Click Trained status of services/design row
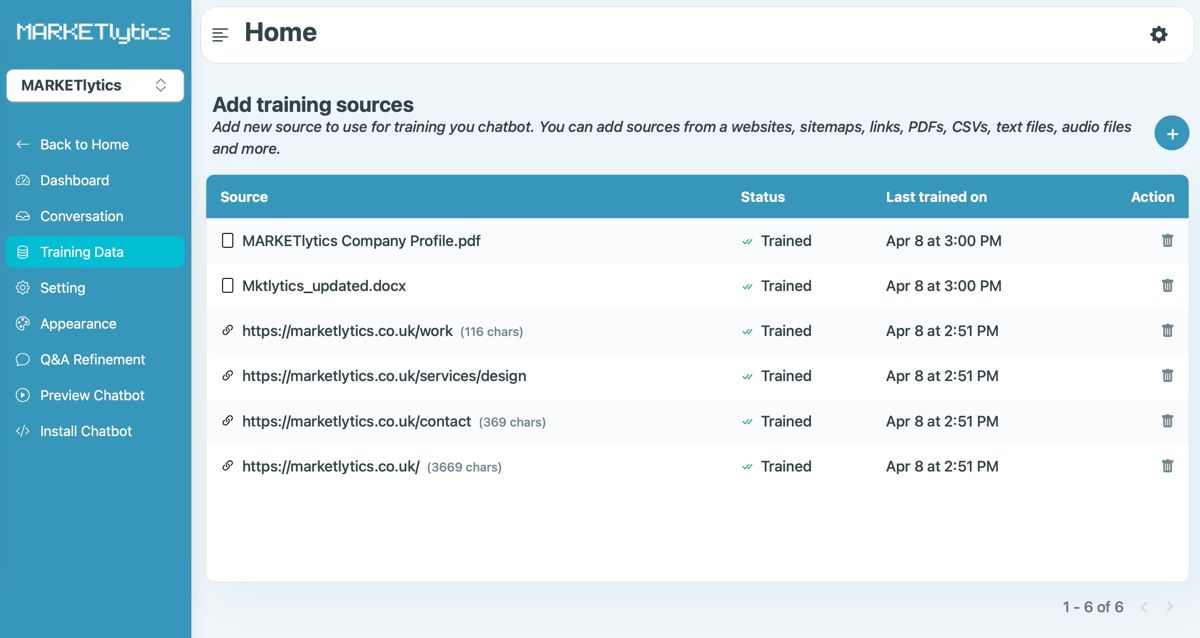This screenshot has height=638, width=1200. (777, 376)
